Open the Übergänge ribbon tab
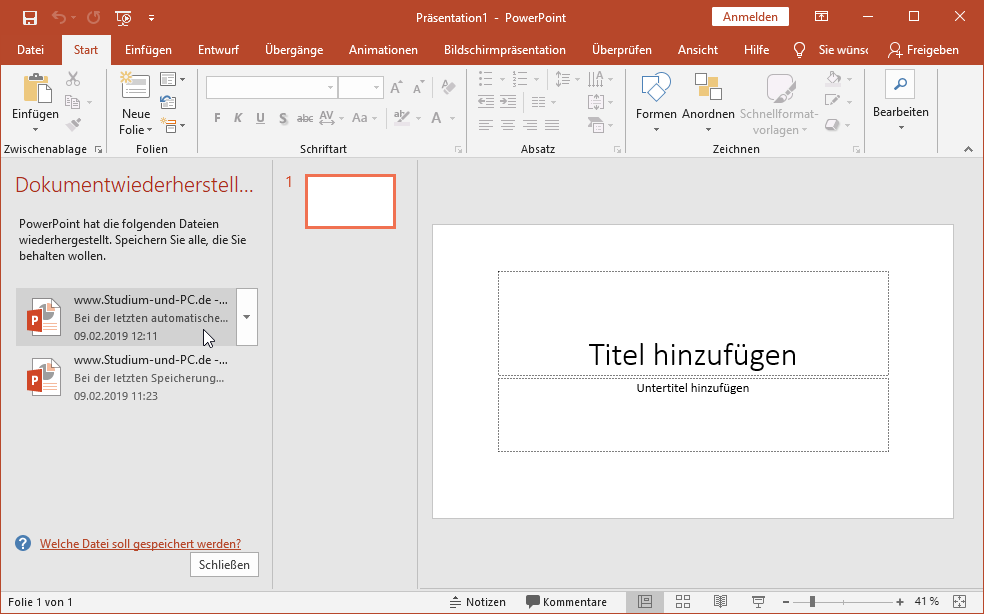This screenshot has width=984, height=614. [x=294, y=50]
